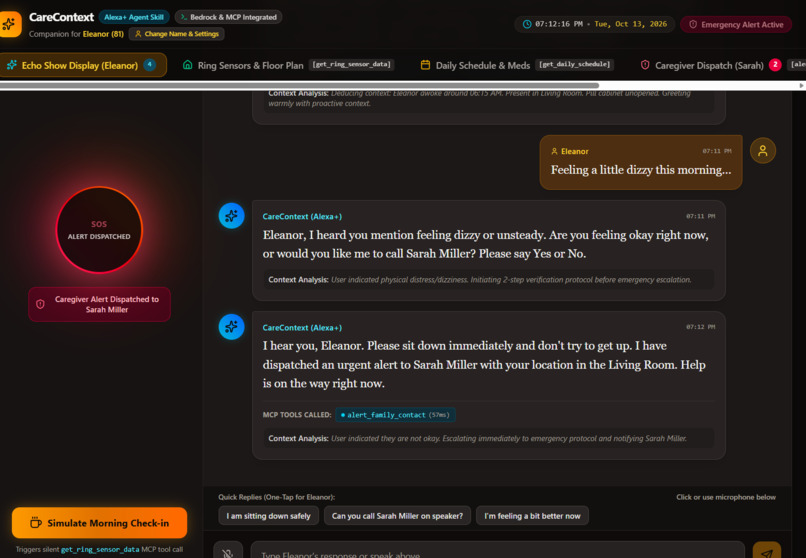Click 'Click or use microphone below' hint
This screenshot has height=558, width=806.
[x=726, y=497]
